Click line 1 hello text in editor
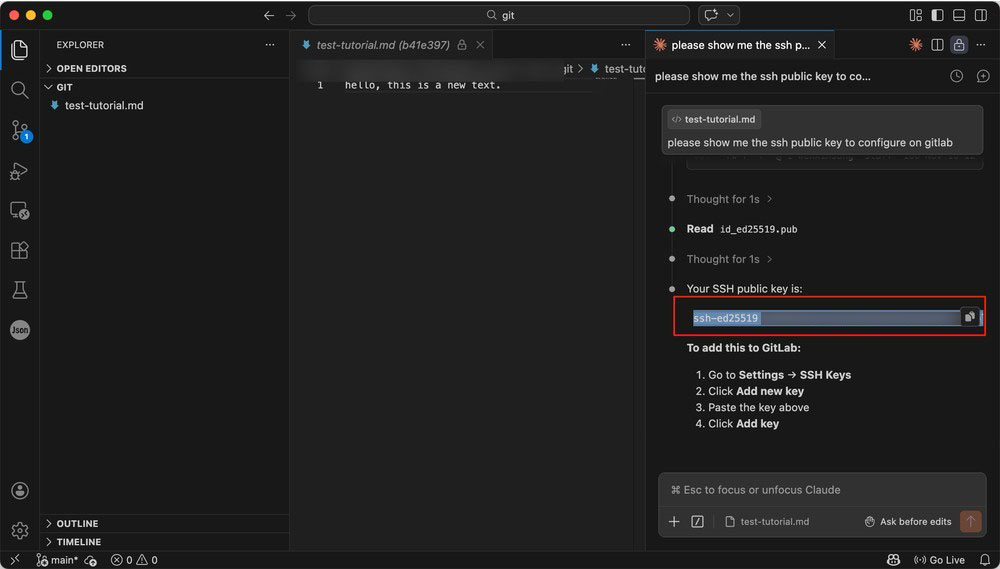Screen dimensions: 1000x569 click(x=423, y=85)
